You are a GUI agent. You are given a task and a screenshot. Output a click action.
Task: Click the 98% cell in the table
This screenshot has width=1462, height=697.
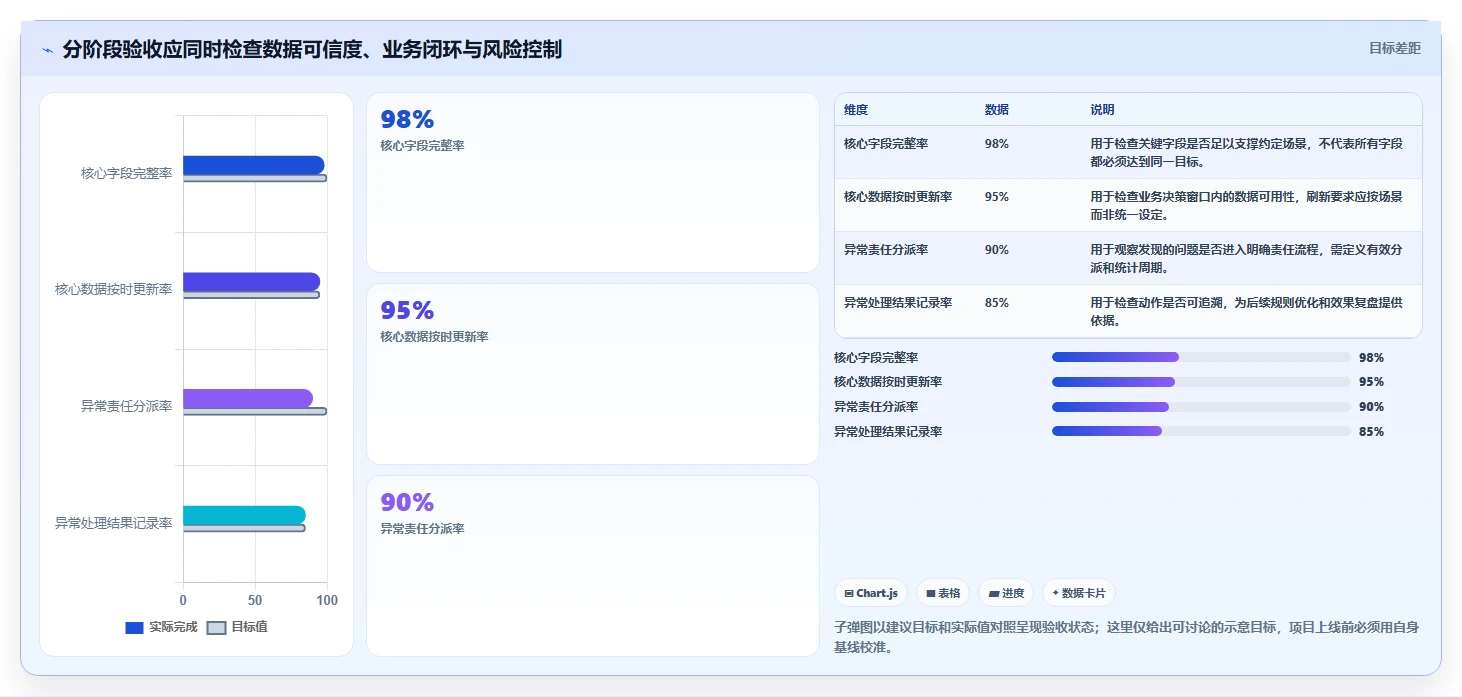tap(997, 144)
